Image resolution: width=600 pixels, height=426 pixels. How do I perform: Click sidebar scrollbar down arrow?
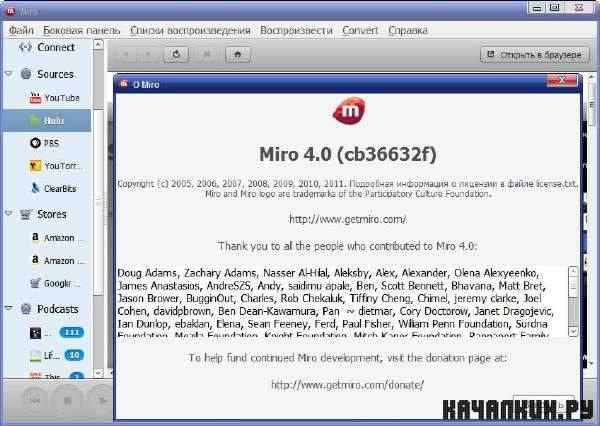pos(98,373)
